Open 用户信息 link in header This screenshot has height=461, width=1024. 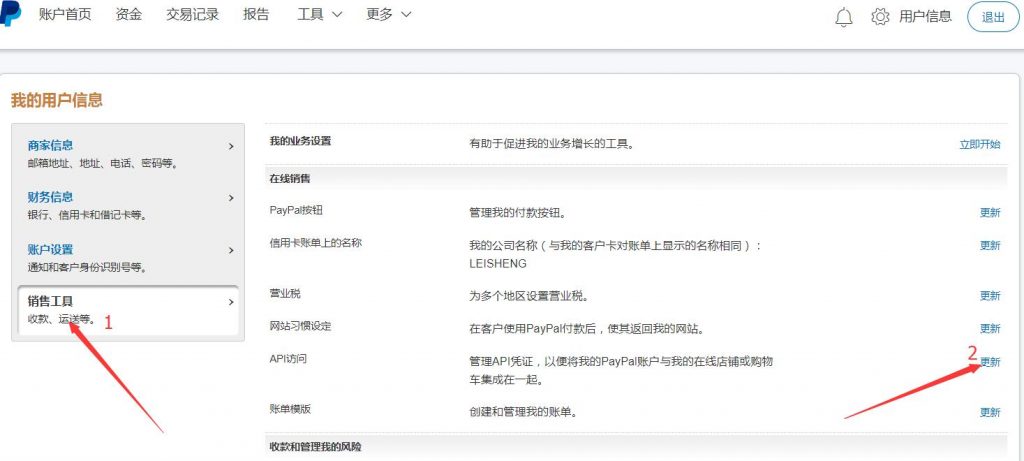925,17
